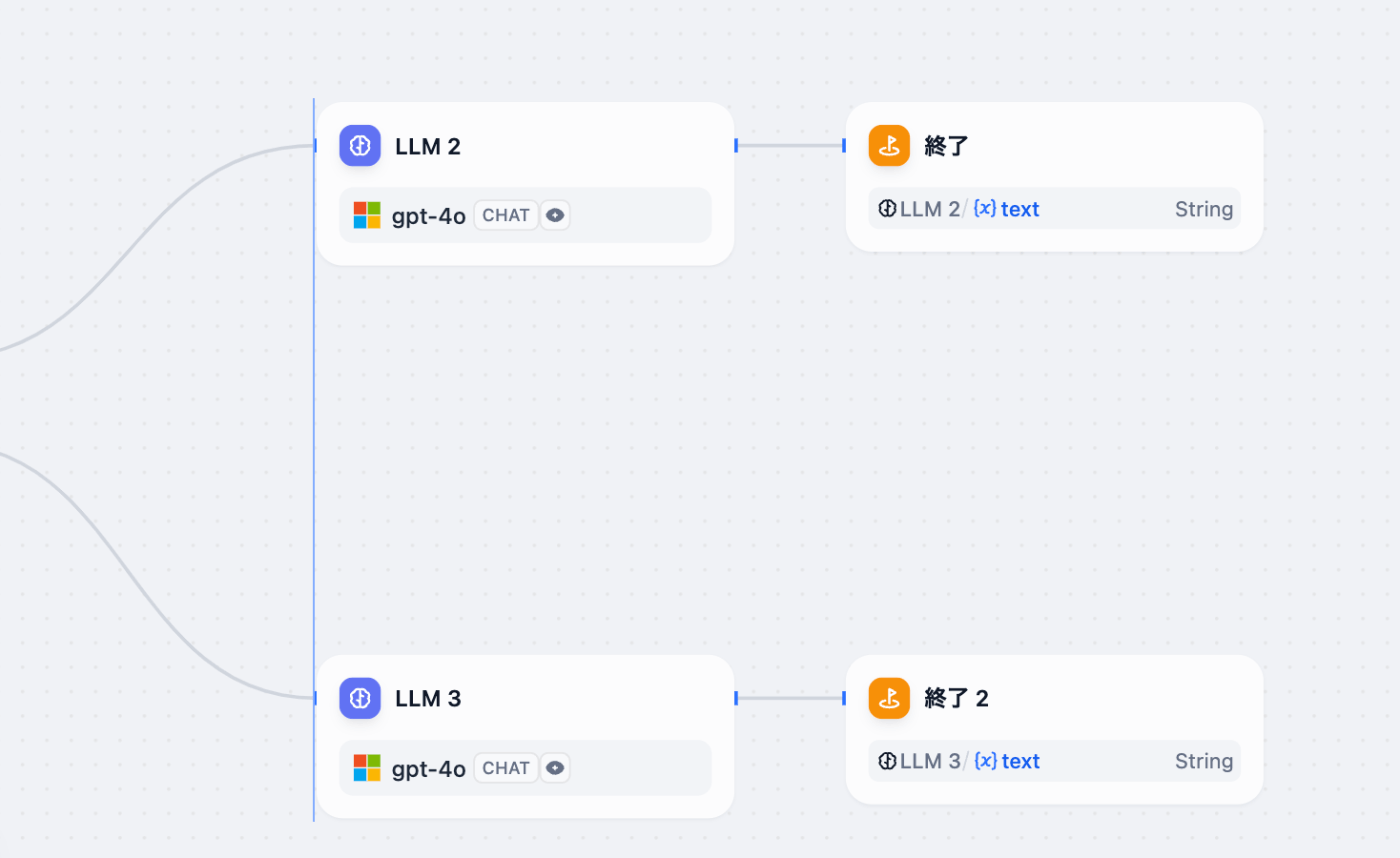Click the LLM 2 text variable in 終了
Image resolution: width=1400 pixels, height=858 pixels.
[959, 209]
